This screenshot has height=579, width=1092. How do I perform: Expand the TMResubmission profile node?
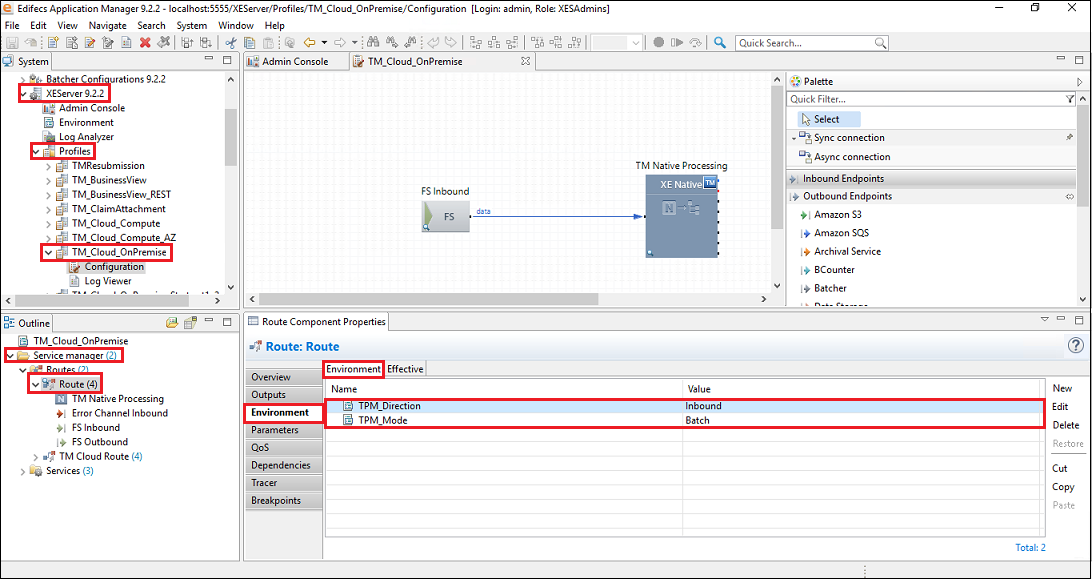click(x=48, y=166)
